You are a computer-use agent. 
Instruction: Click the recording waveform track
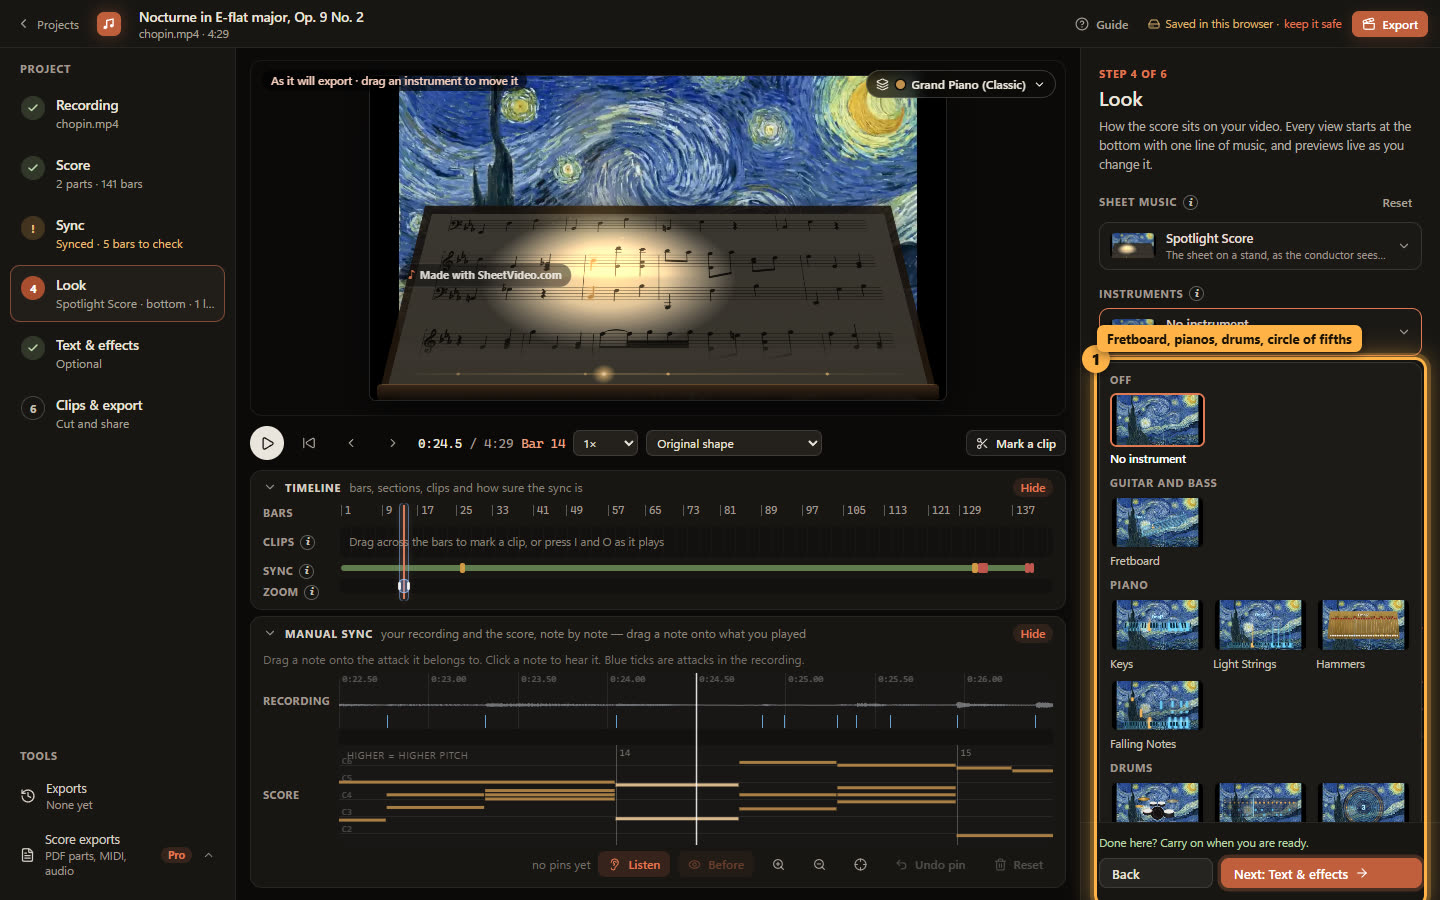[x=696, y=705]
